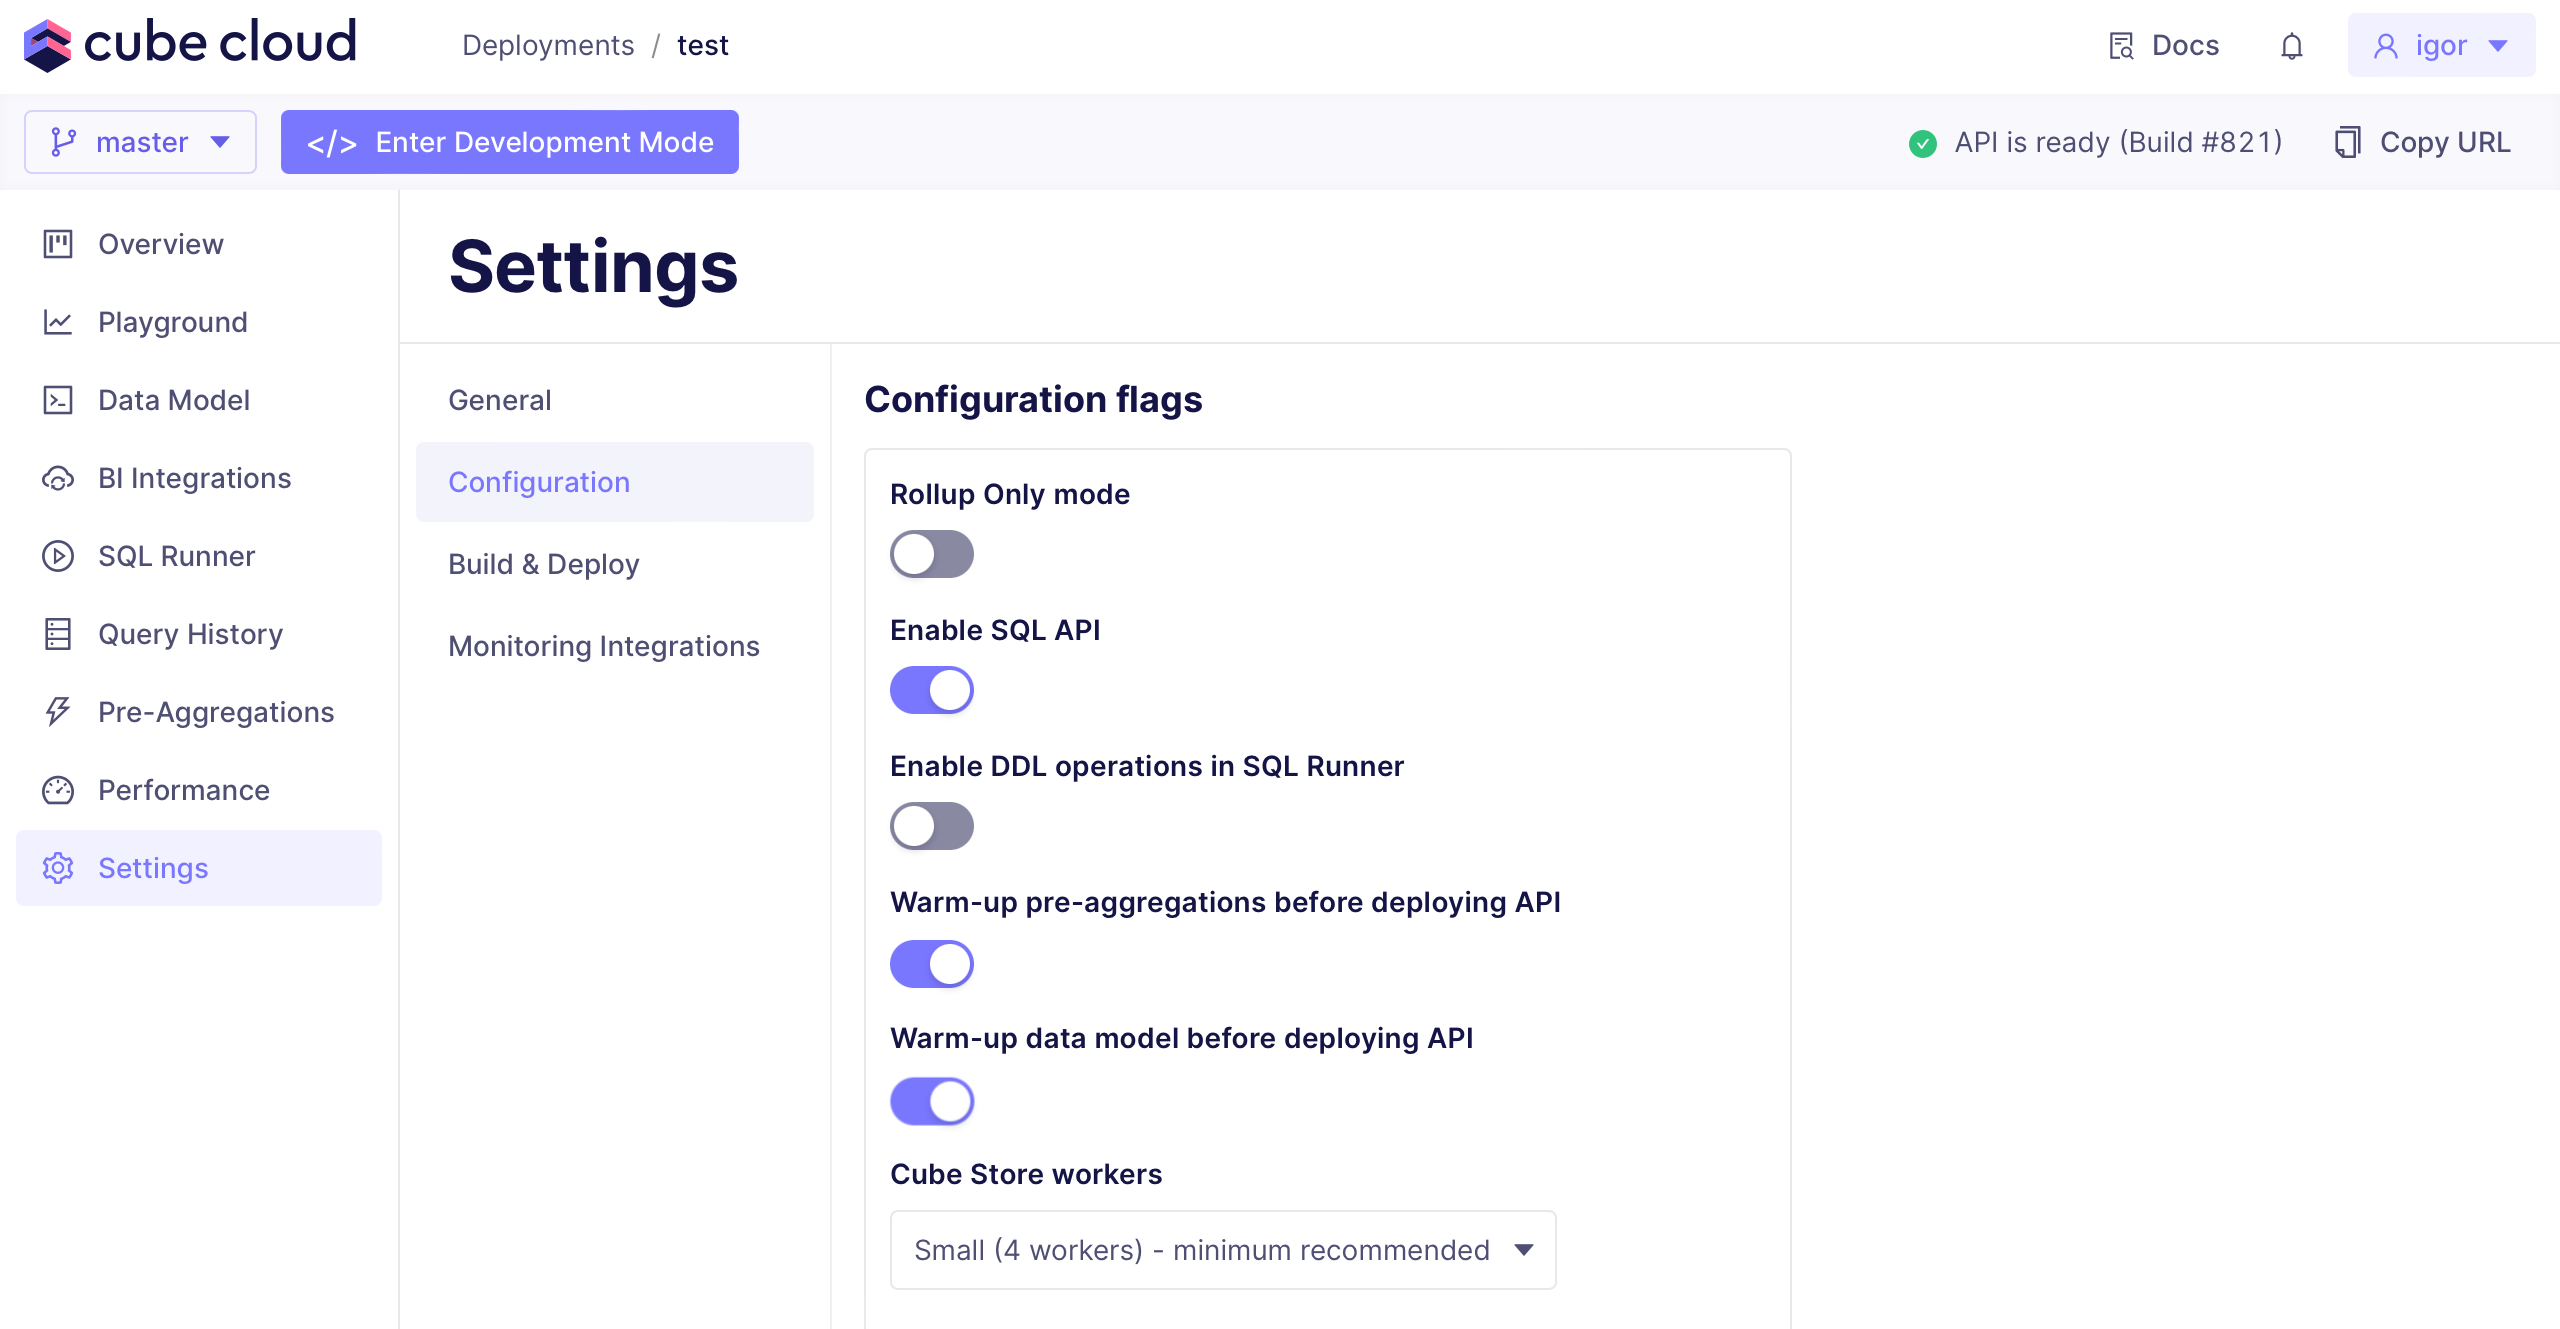The image size is (2560, 1329).
Task: Open Pre-Aggregations lightning icon
Action: pos(58,712)
